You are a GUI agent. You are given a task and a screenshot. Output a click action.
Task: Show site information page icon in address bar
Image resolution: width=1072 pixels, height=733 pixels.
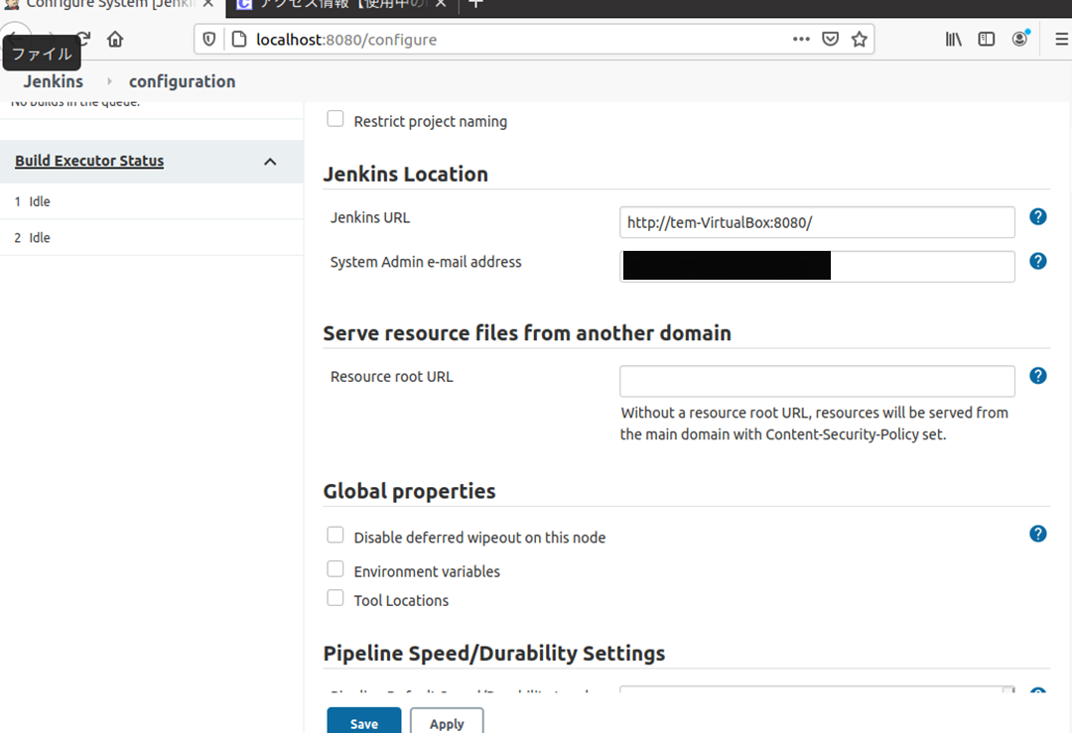click(239, 39)
